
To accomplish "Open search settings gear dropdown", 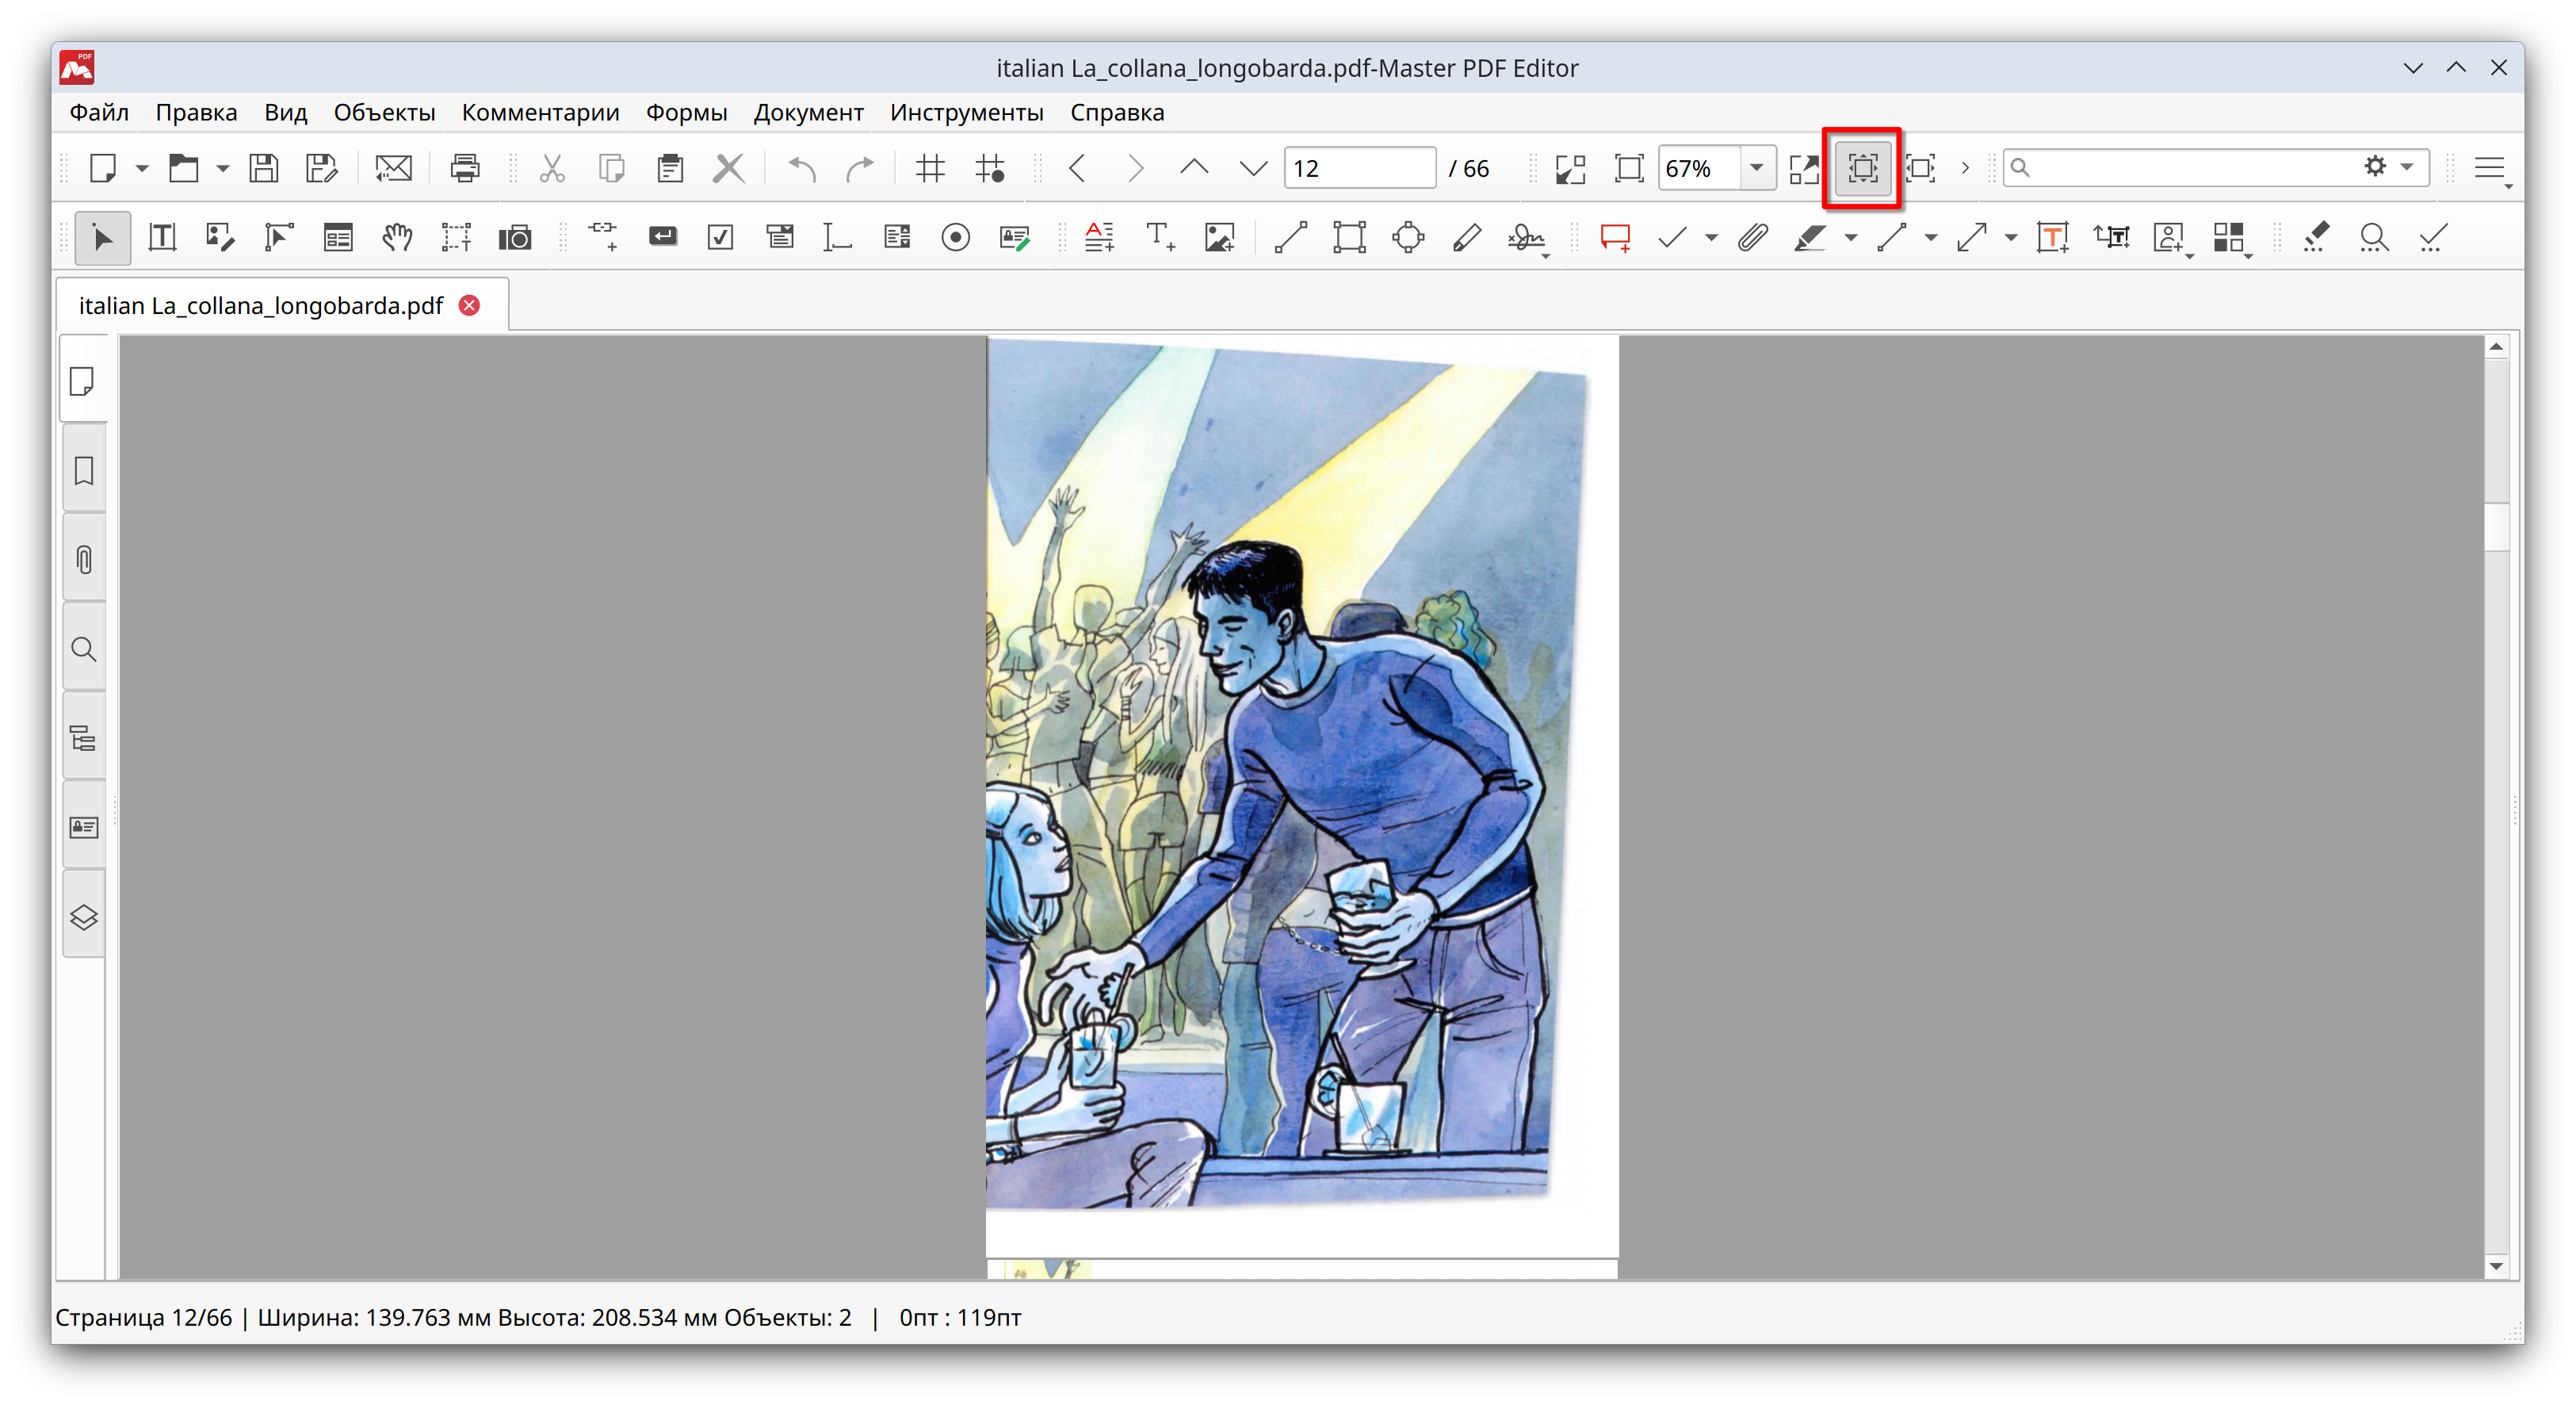I will (x=2389, y=167).
